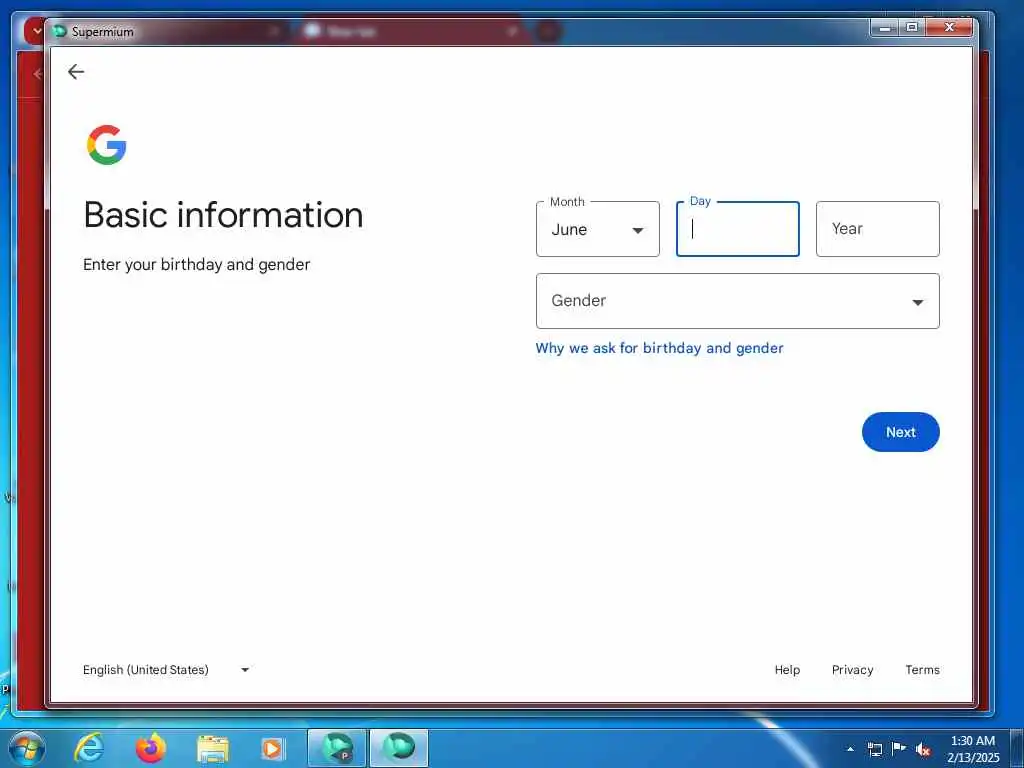Viewport: 1024px width, 768px height.
Task: Click the network tray icon
Action: click(874, 750)
